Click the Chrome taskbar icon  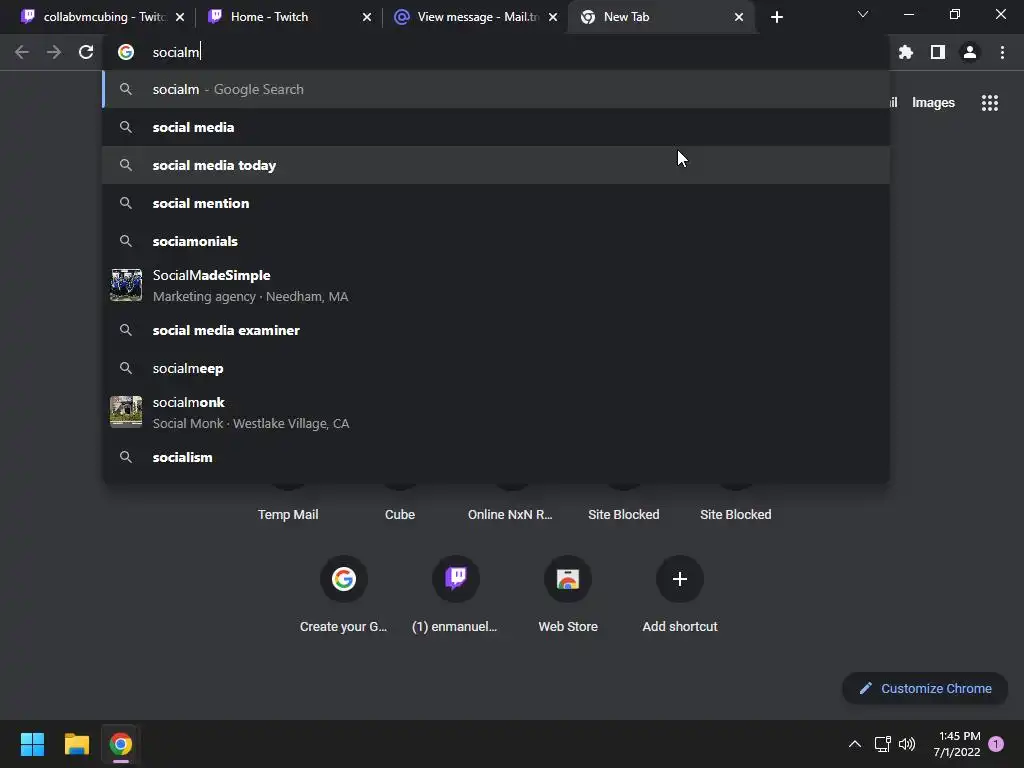click(x=121, y=744)
